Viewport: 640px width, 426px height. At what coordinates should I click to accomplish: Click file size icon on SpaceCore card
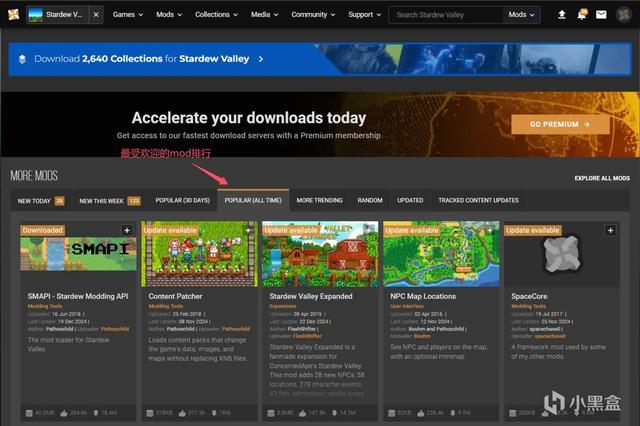point(513,413)
